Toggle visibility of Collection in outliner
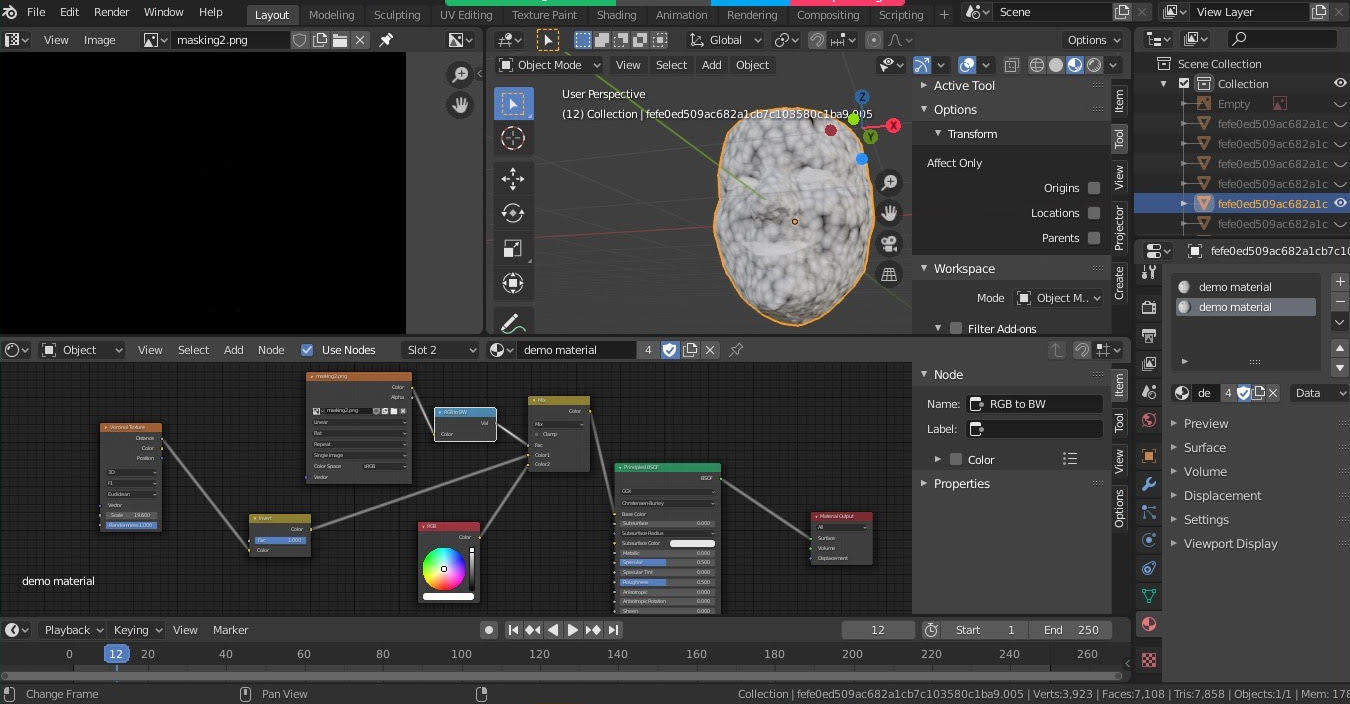Image resolution: width=1350 pixels, height=704 pixels. coord(1340,84)
